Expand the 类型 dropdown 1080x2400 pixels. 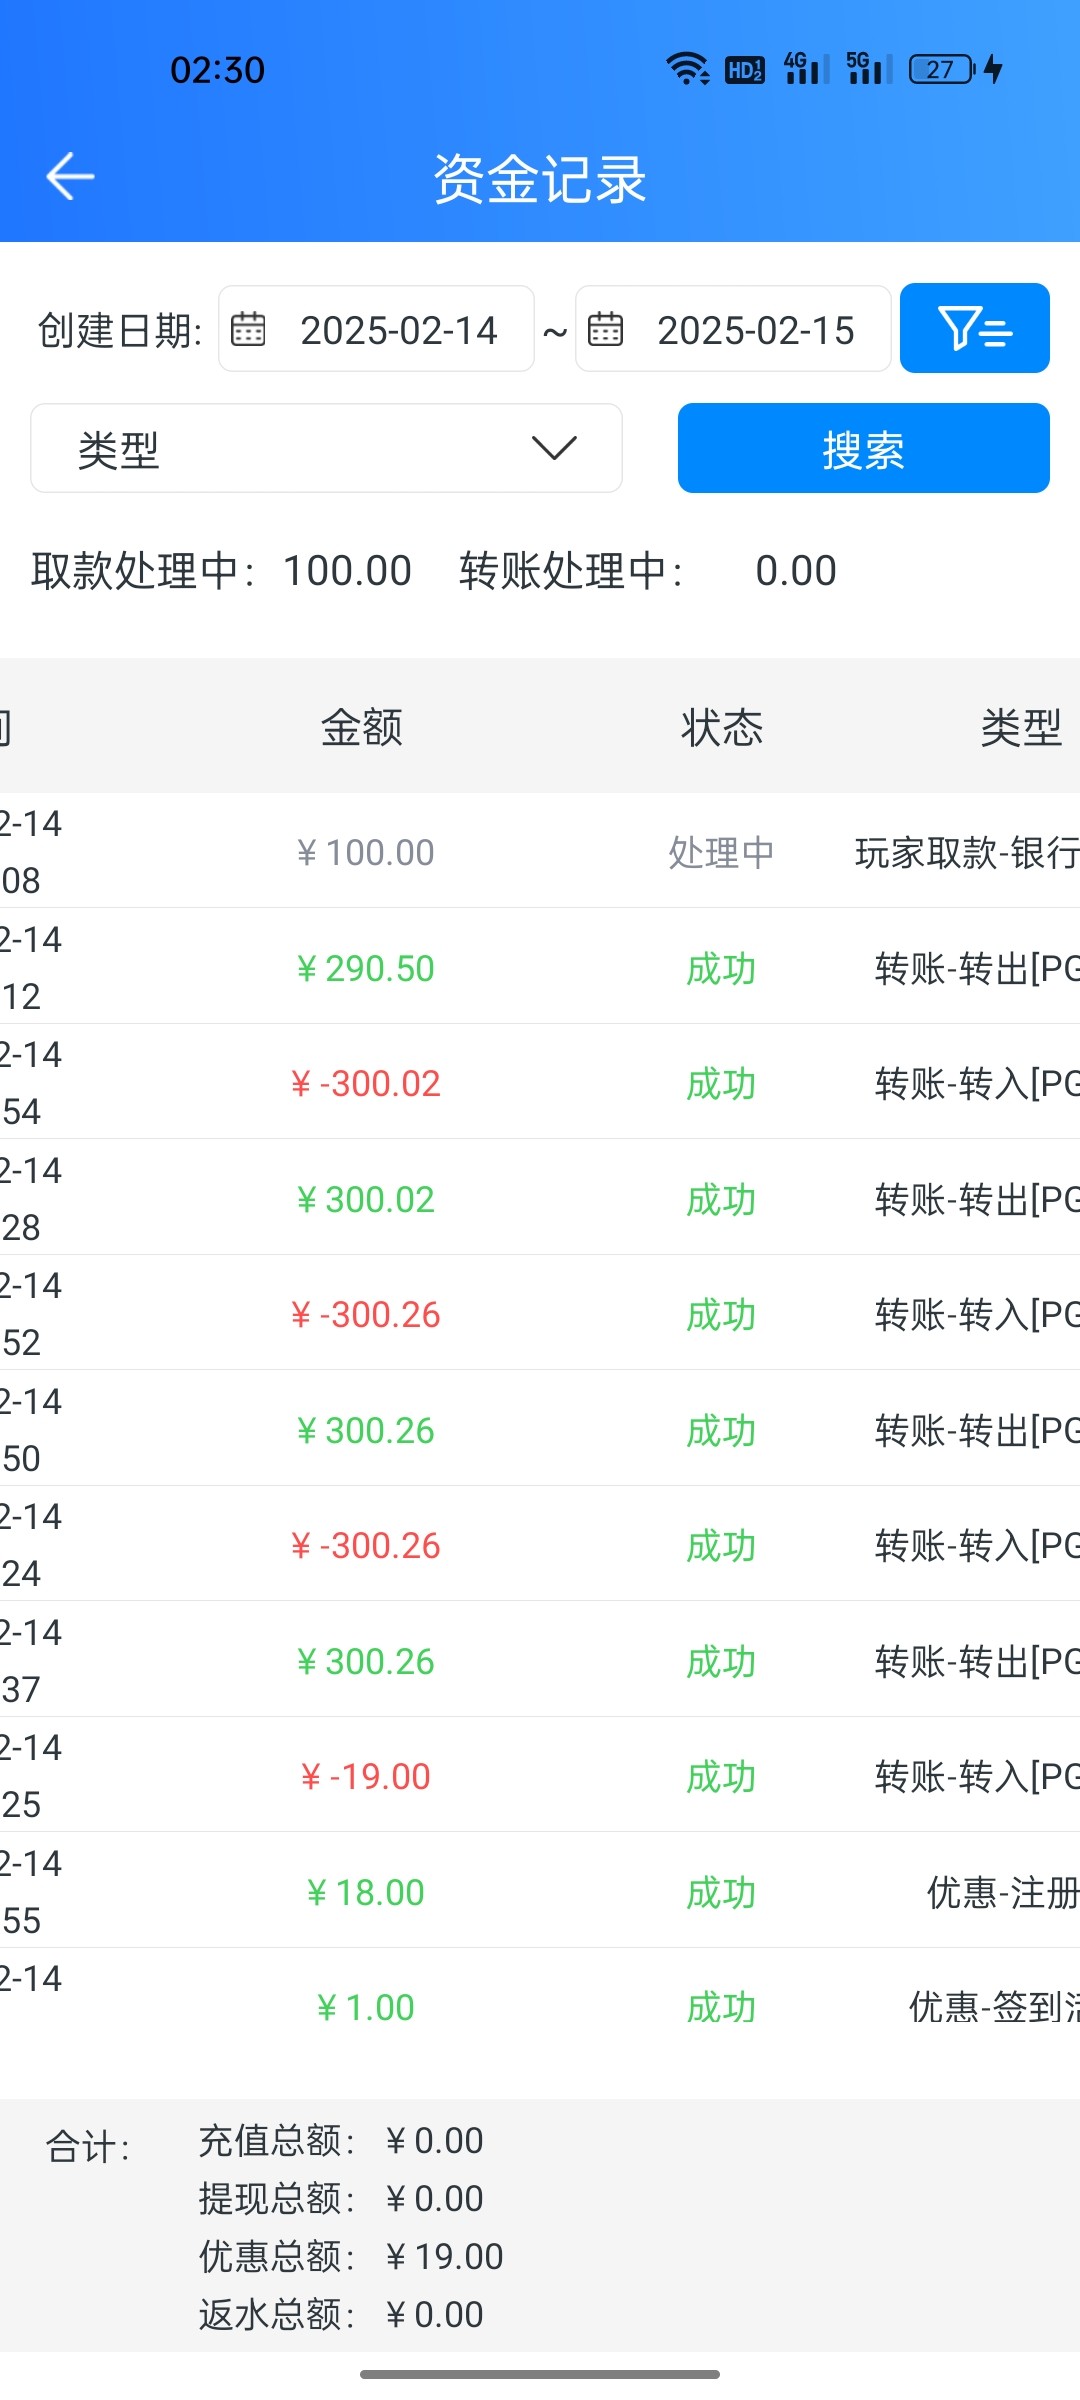pos(326,448)
